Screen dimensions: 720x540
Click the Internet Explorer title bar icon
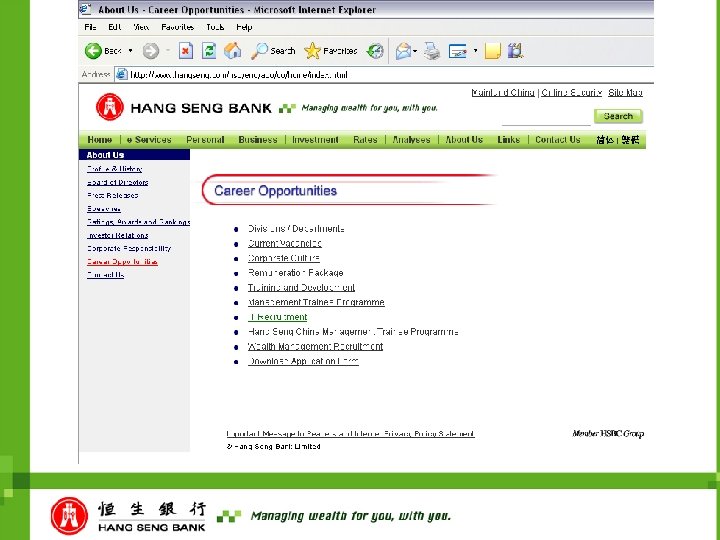point(85,9)
